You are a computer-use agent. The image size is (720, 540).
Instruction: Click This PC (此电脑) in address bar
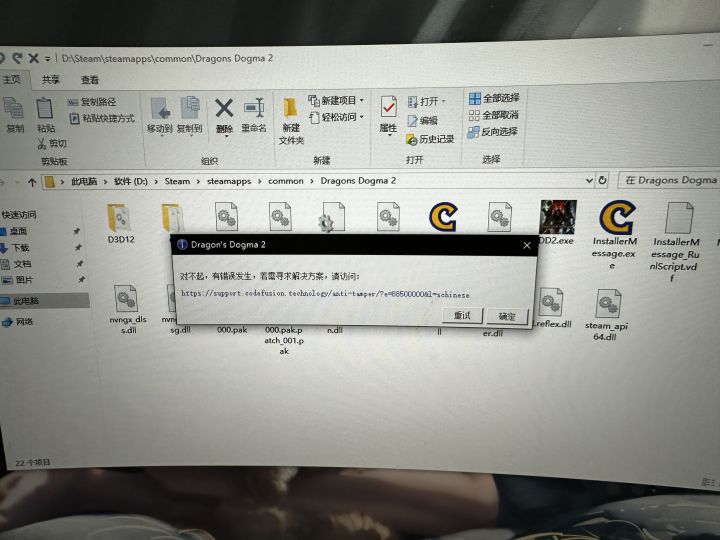84,181
